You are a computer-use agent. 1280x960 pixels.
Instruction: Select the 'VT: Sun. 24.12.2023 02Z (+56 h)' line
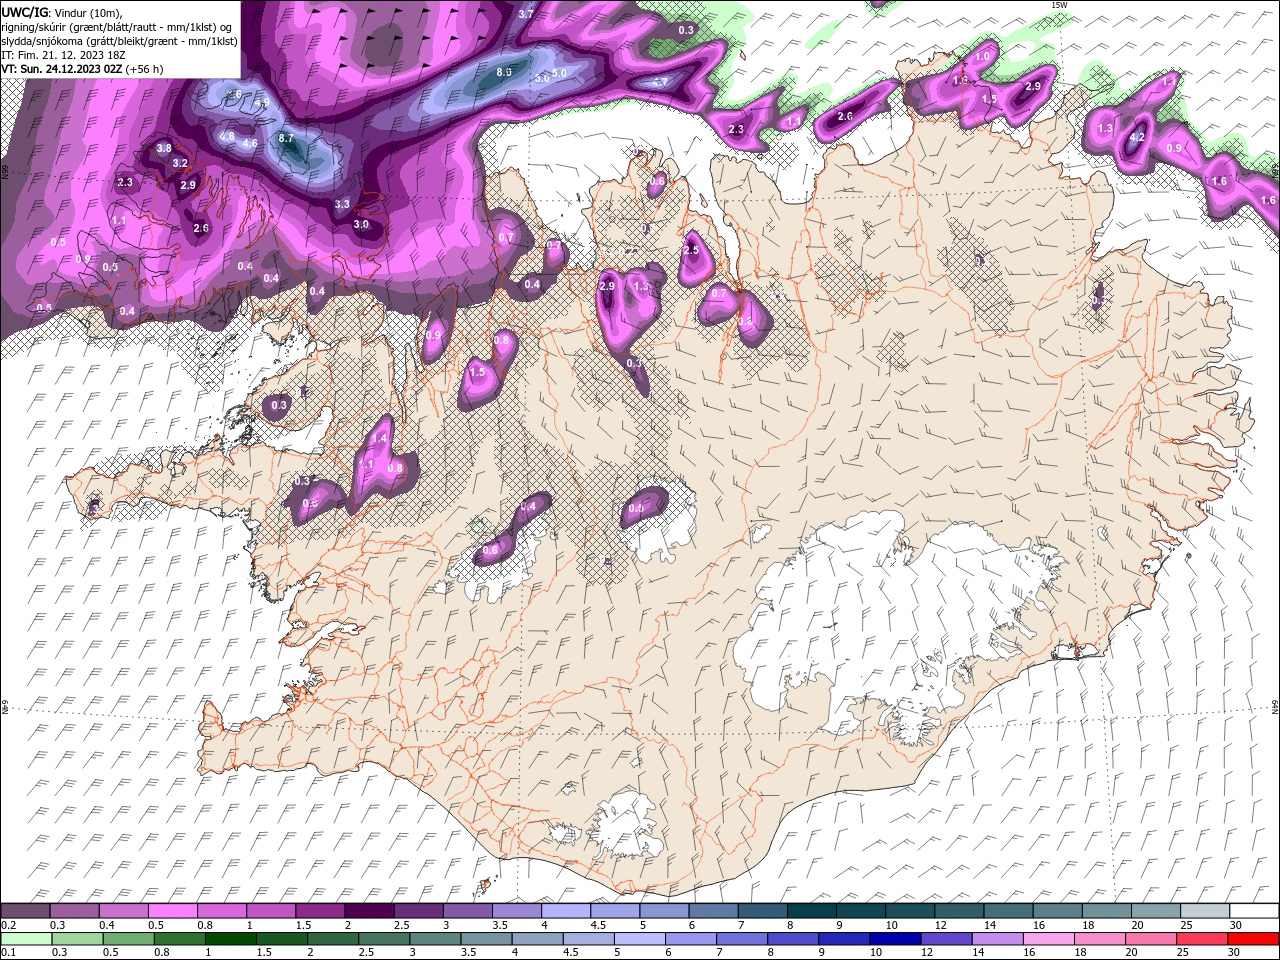click(82, 69)
